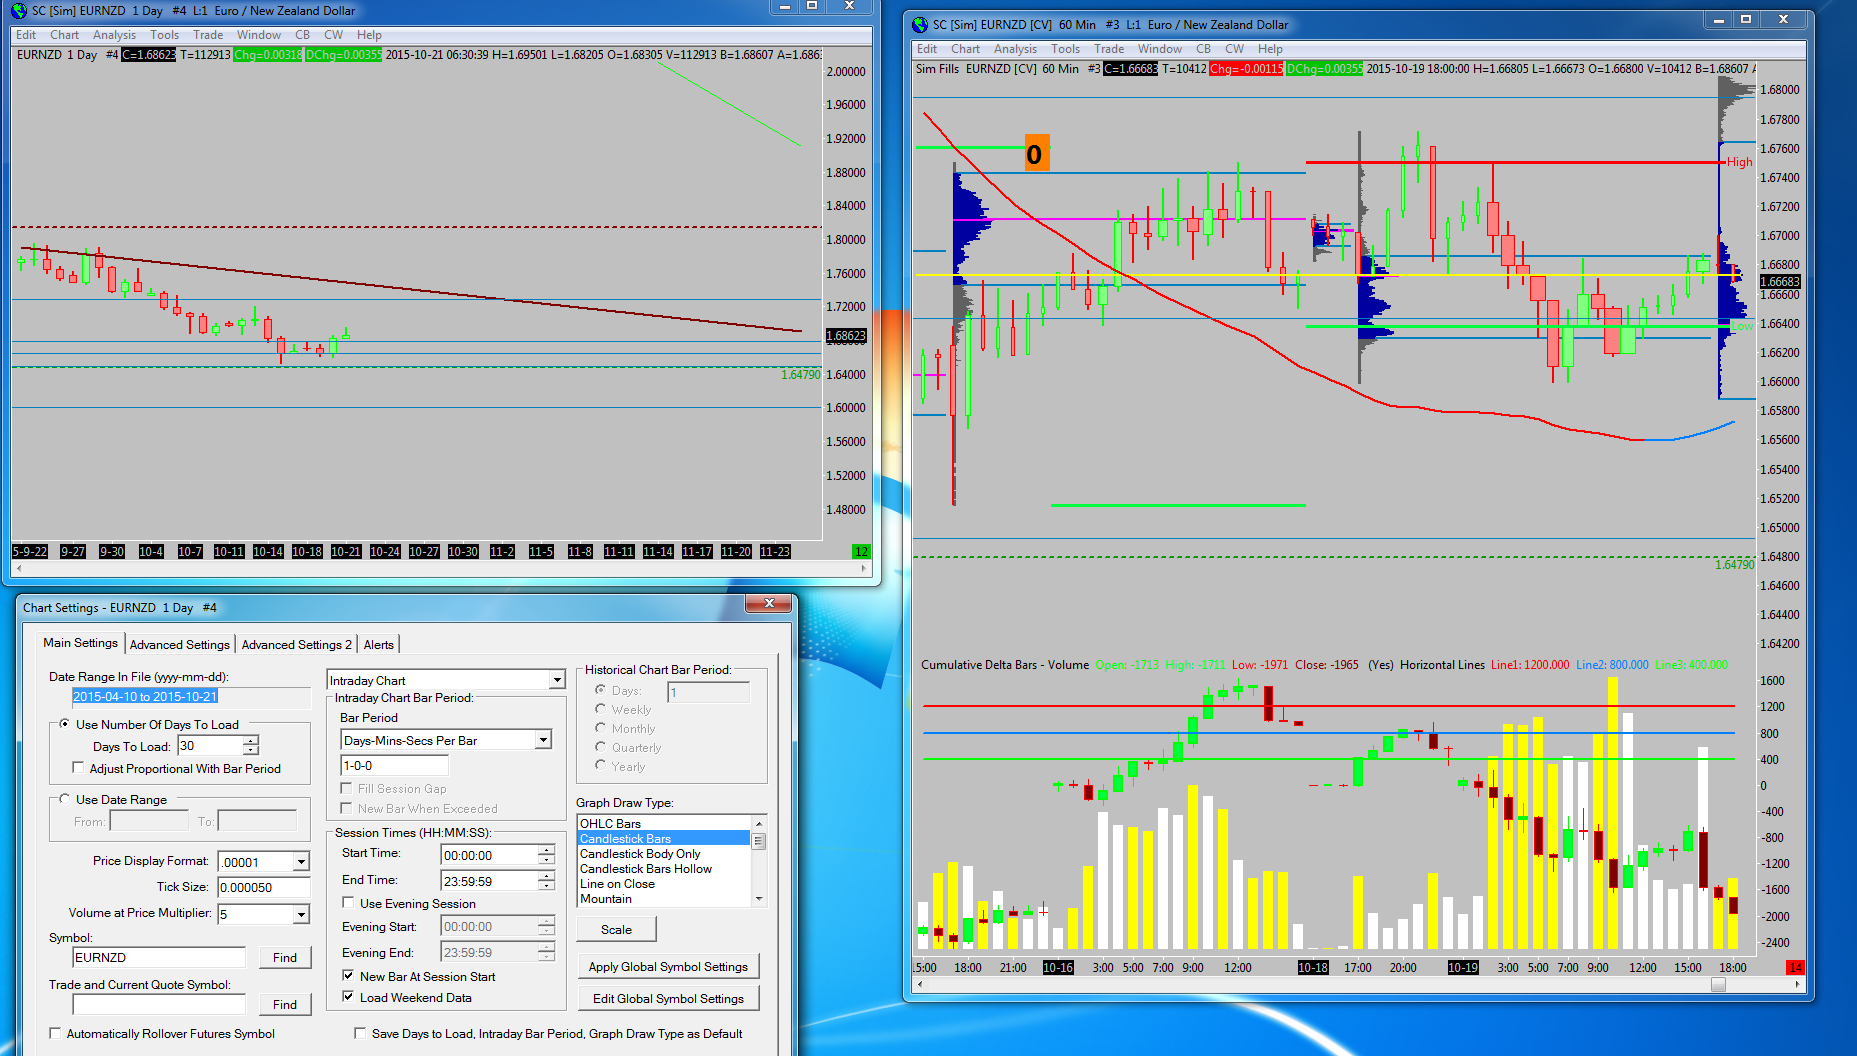This screenshot has height=1056, width=1857.
Task: Close the Chart Settings dialog
Action: (x=769, y=603)
